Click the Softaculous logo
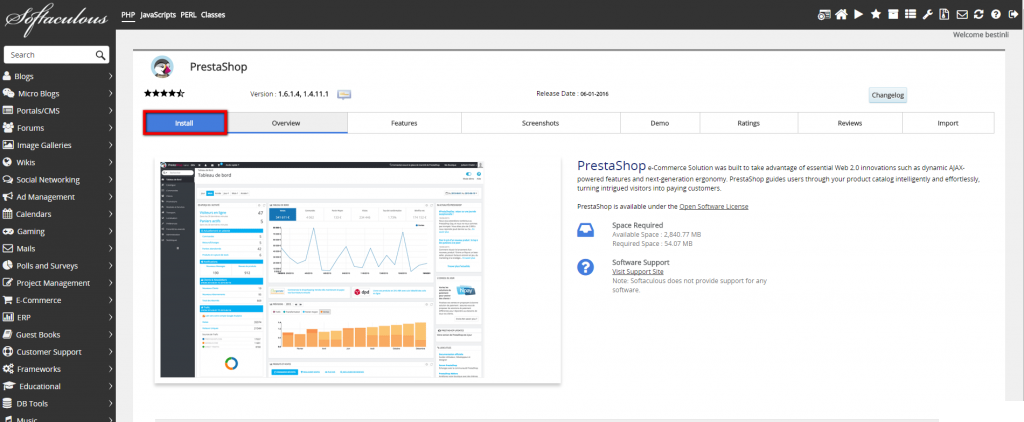The height and width of the screenshot is (422, 1024). [57, 18]
